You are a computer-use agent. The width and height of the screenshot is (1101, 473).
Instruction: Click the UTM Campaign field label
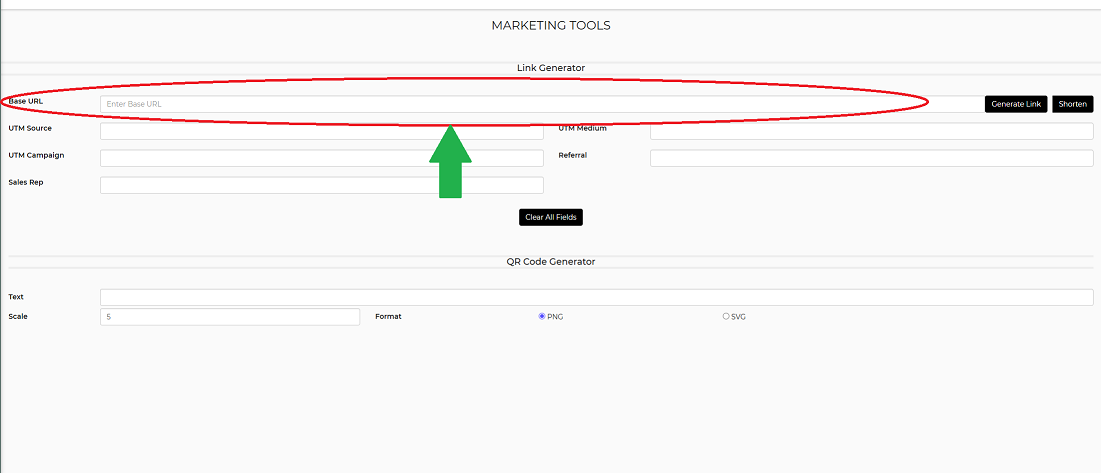(37, 155)
